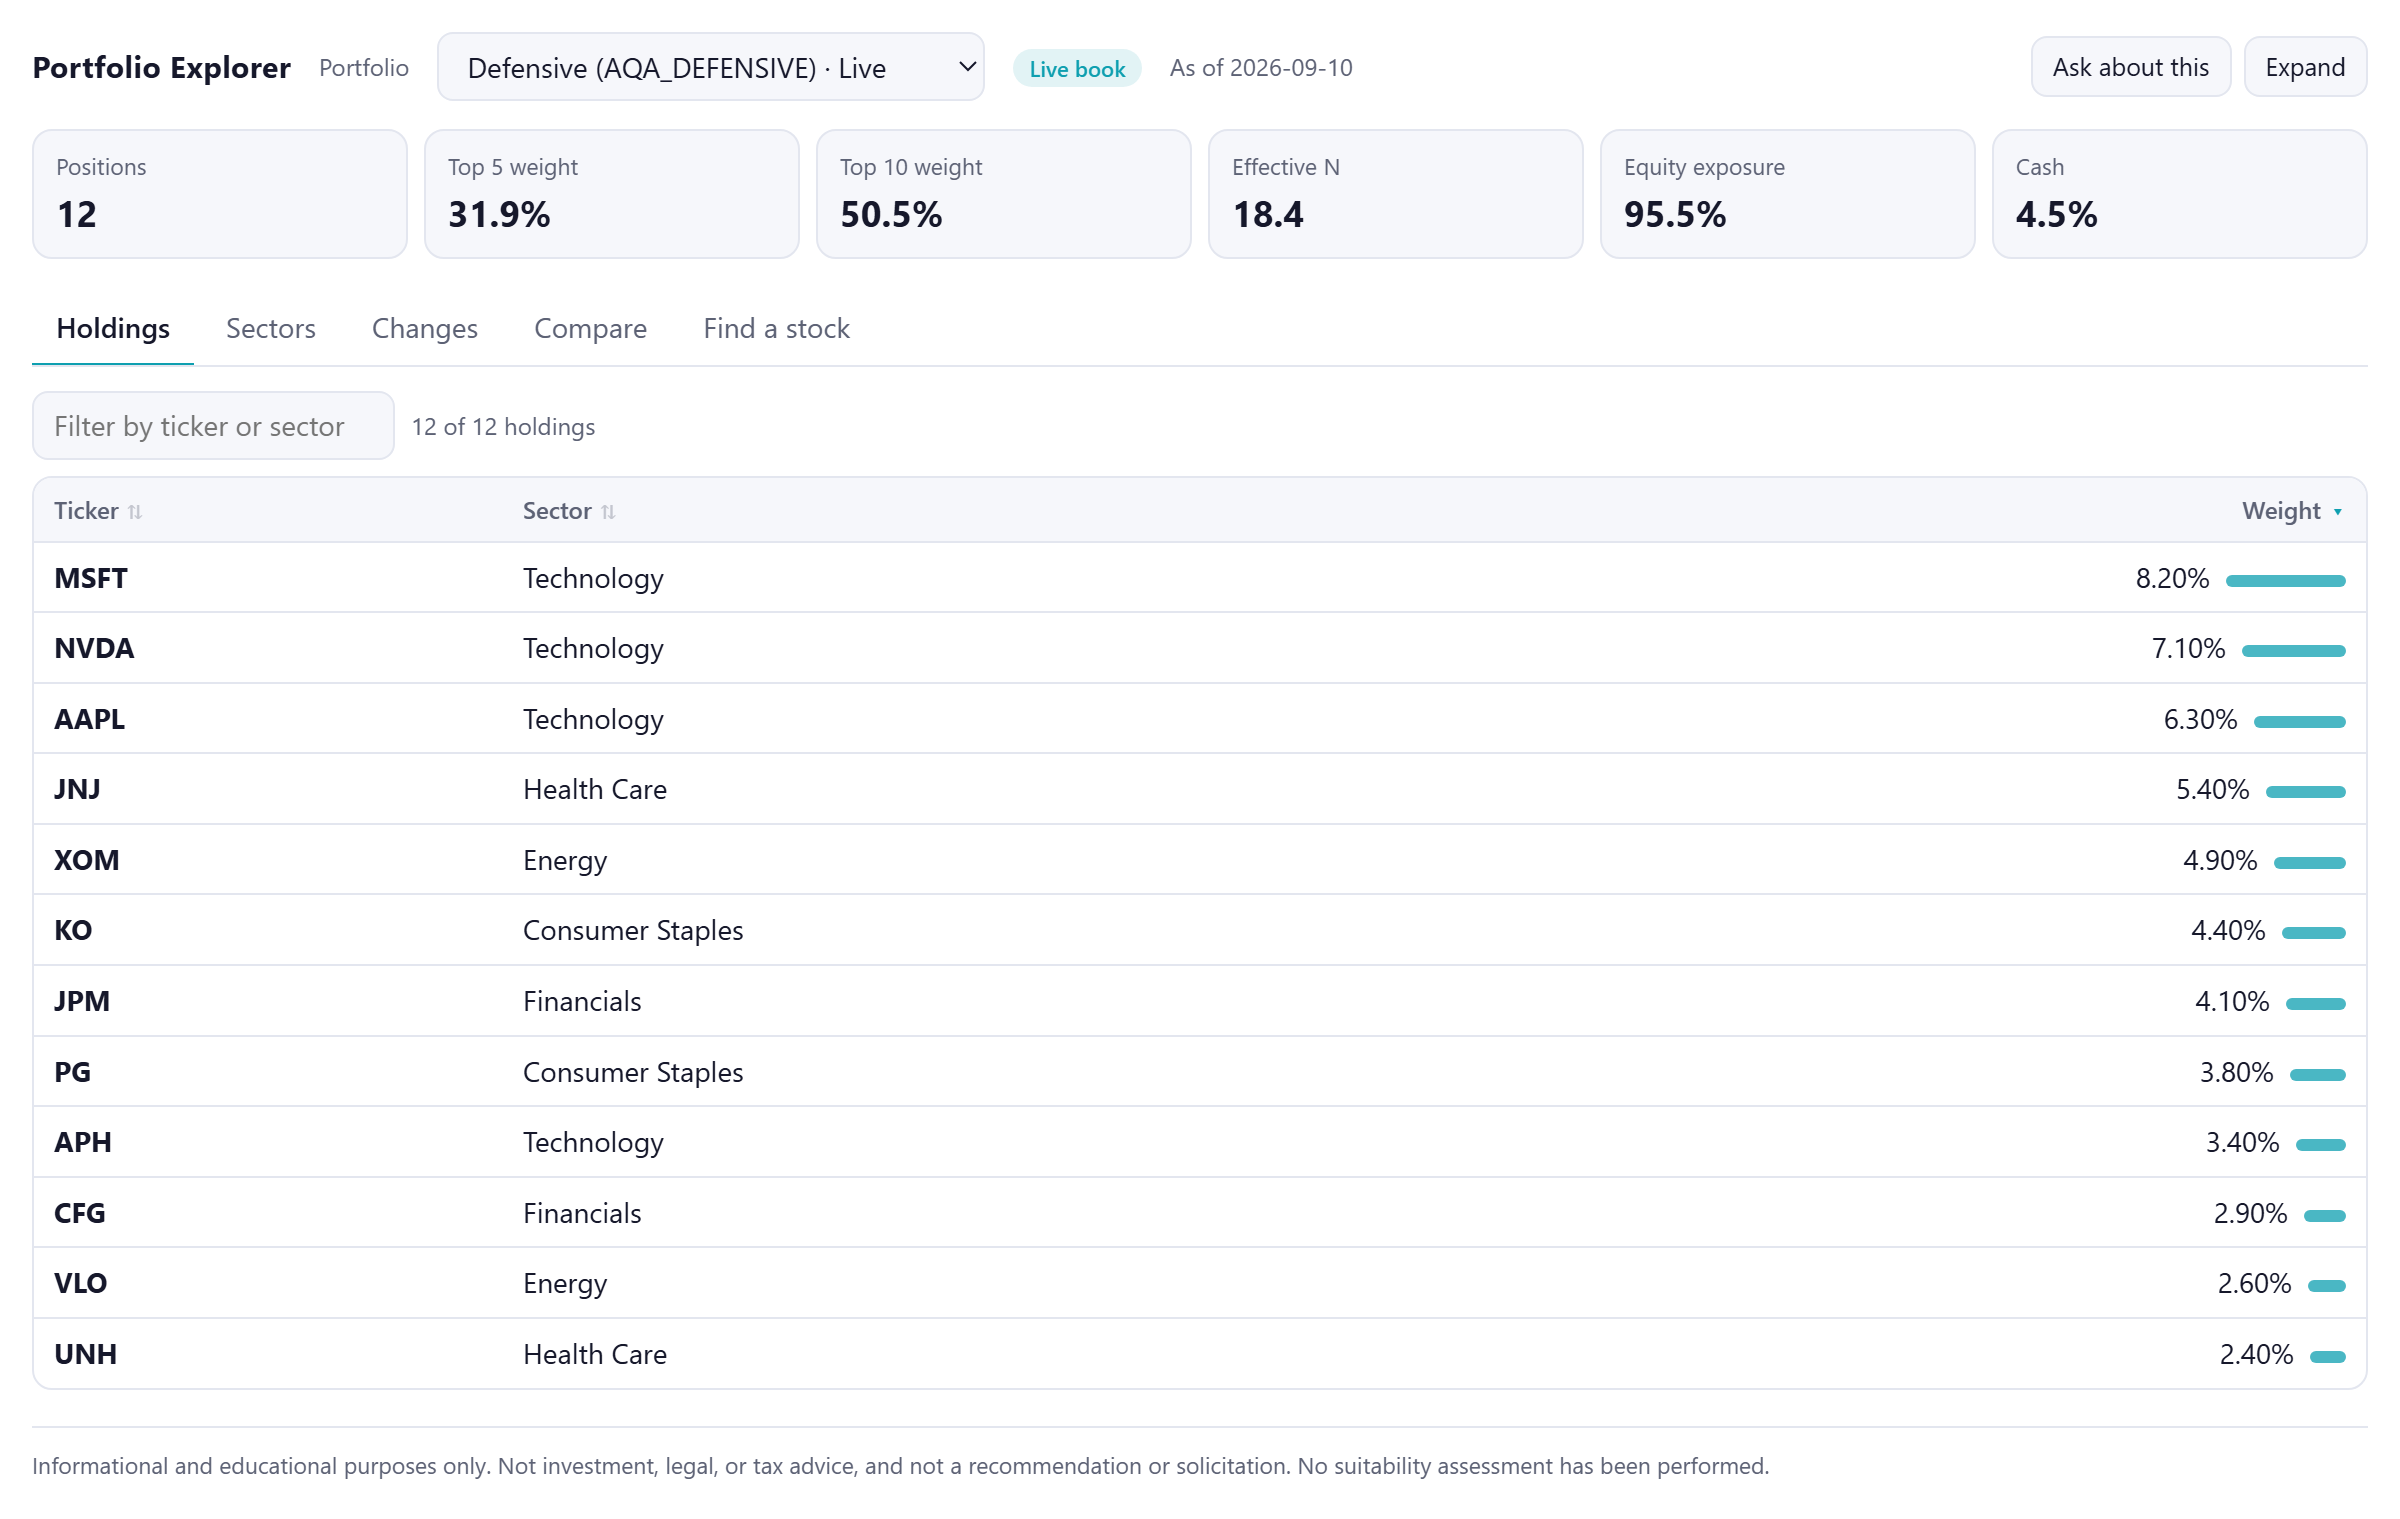2400x1519 pixels.
Task: Click the Top 5 weight card
Action: pyautogui.click(x=612, y=194)
